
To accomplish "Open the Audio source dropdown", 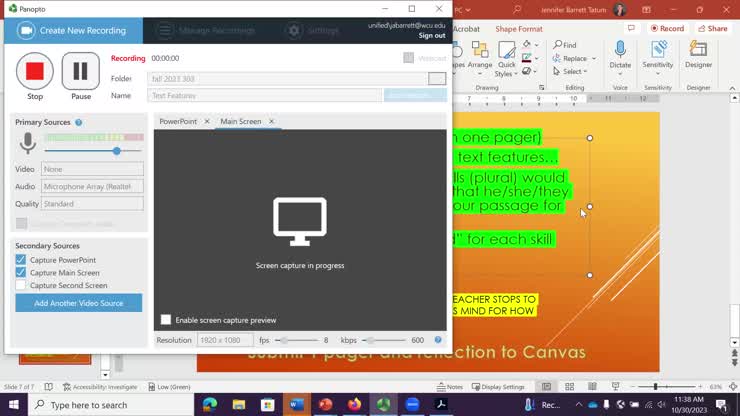I will [x=92, y=186].
